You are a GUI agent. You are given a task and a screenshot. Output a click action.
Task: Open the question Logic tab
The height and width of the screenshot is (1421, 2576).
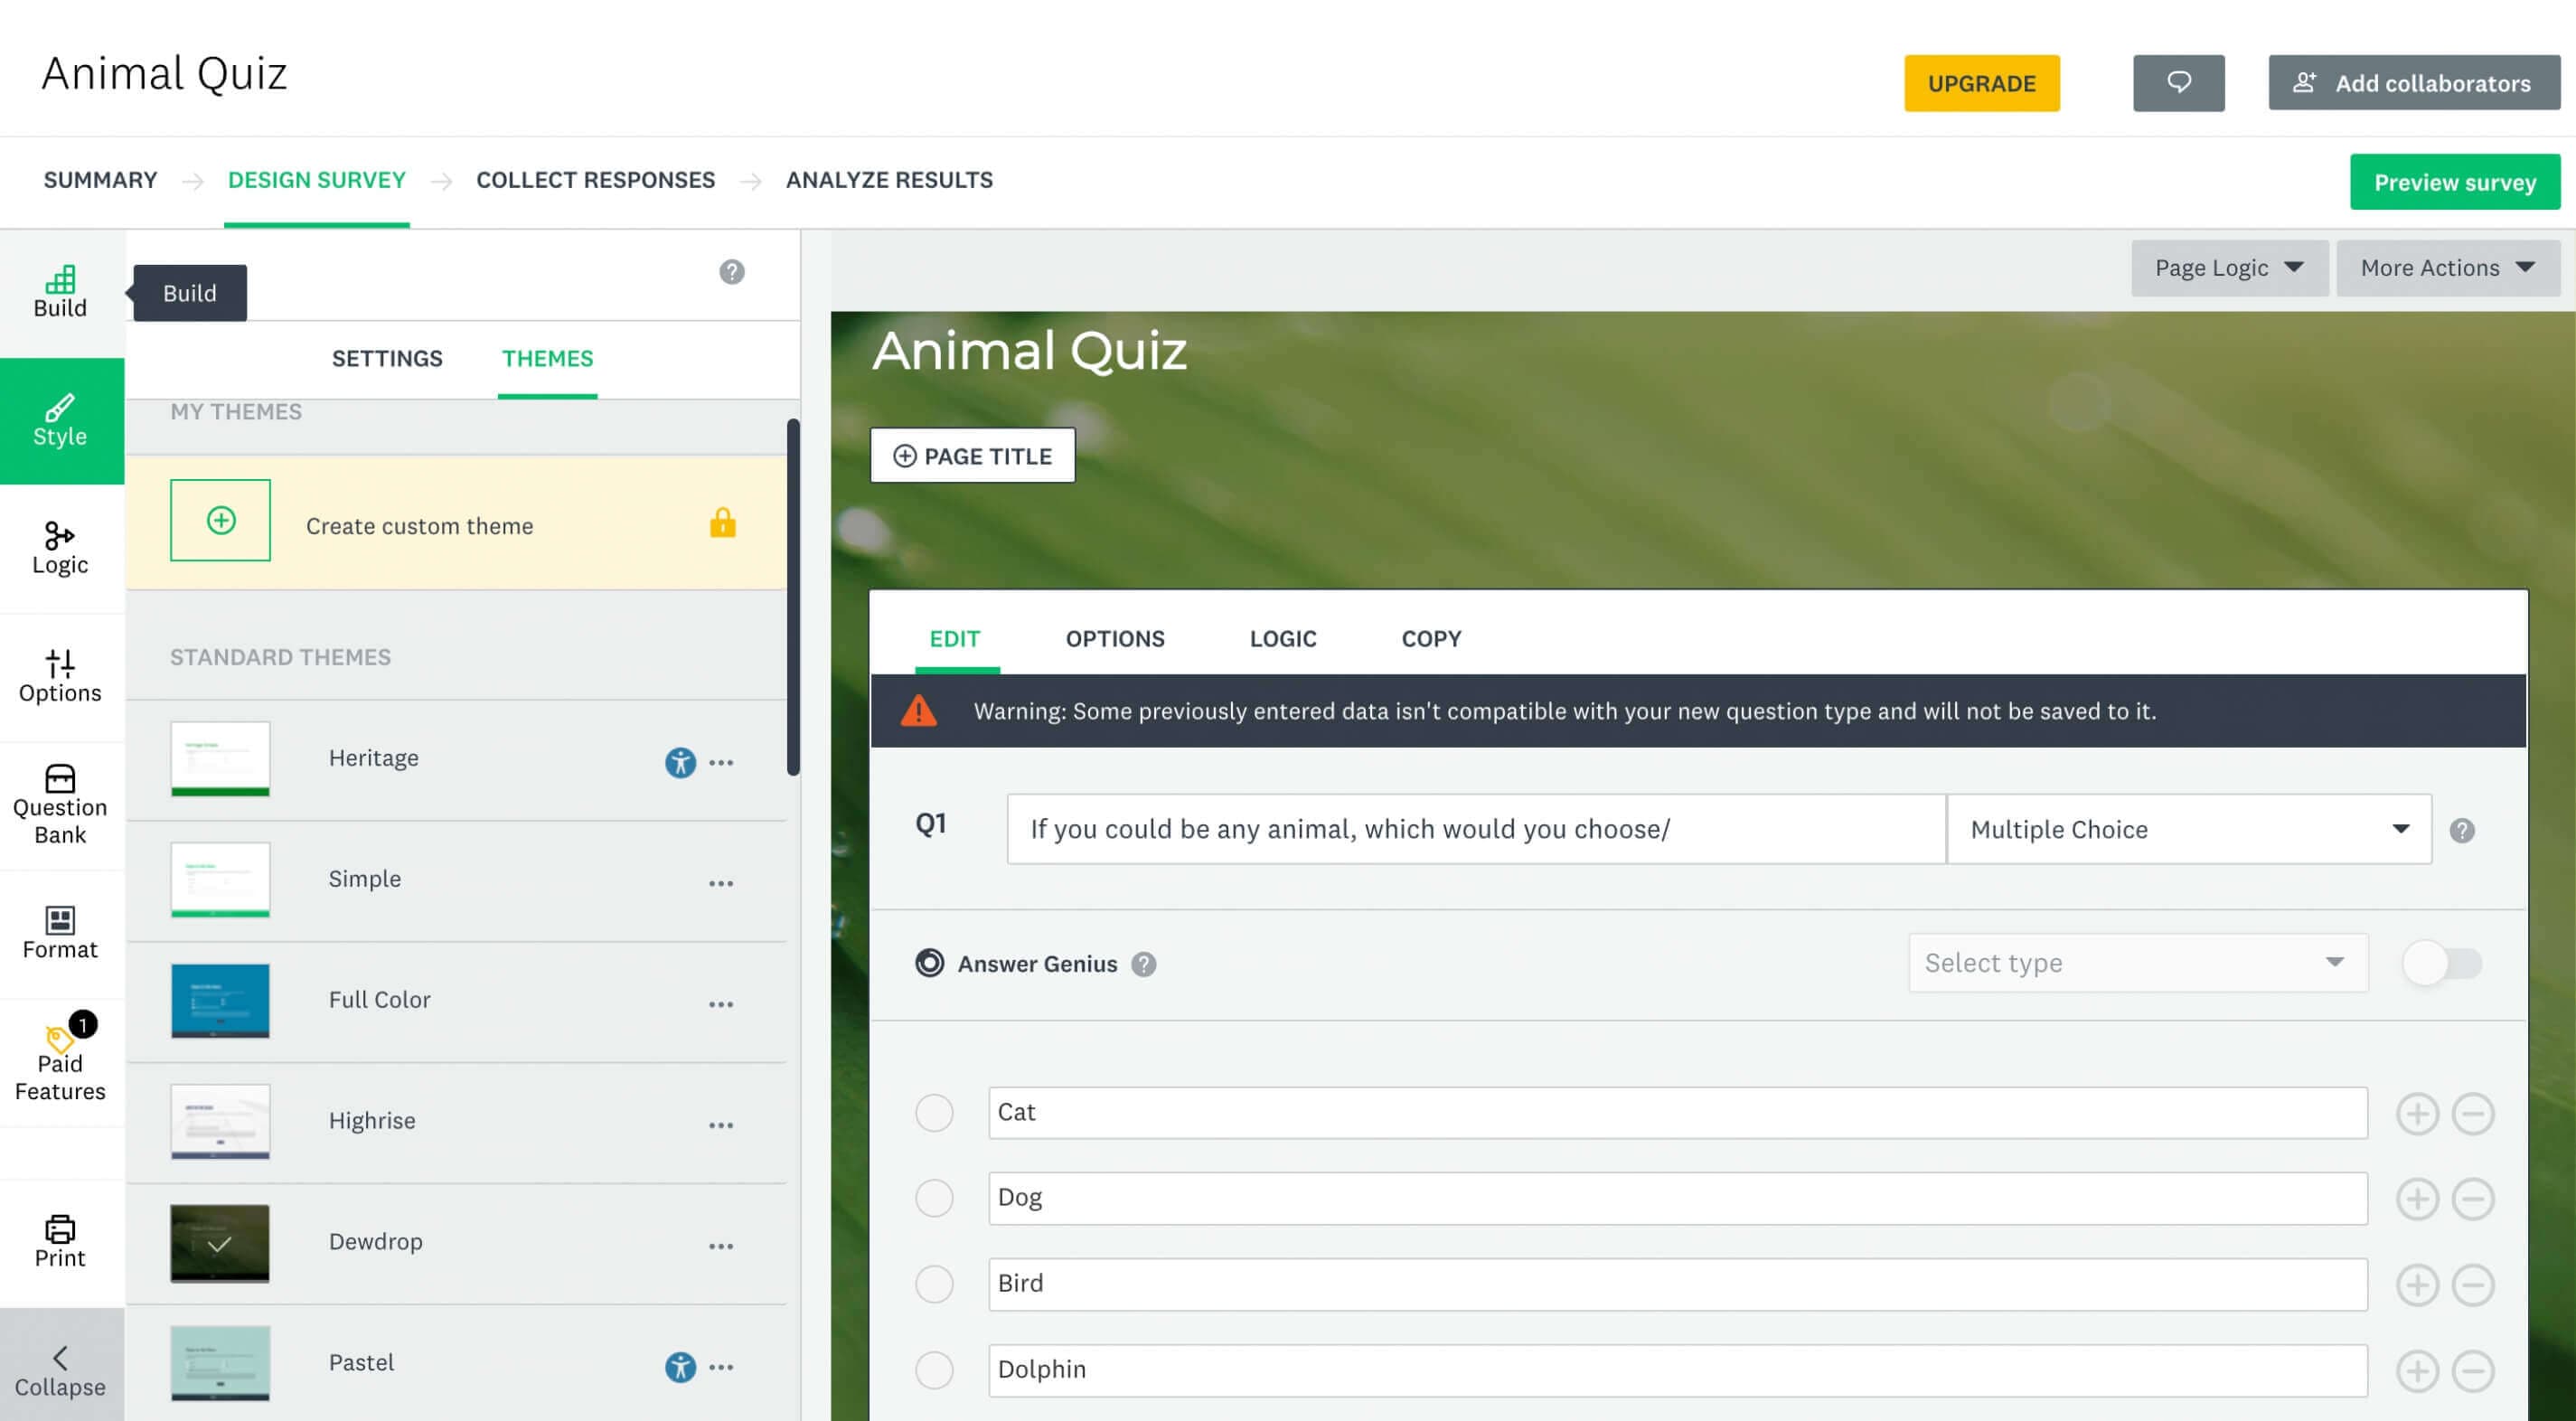coord(1283,638)
